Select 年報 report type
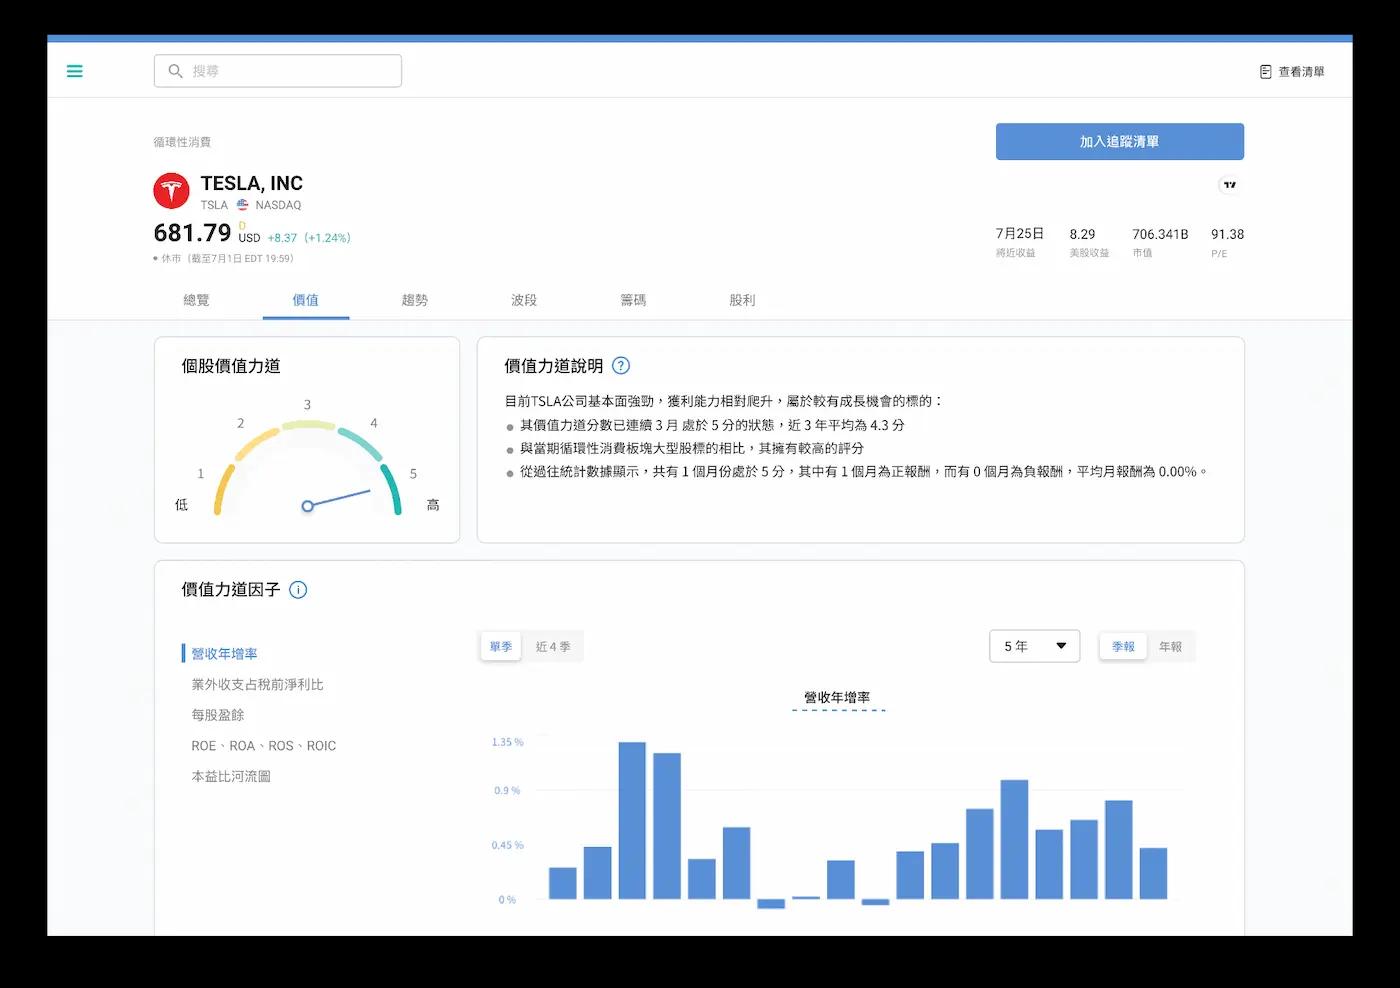The image size is (1400, 988). point(1170,647)
